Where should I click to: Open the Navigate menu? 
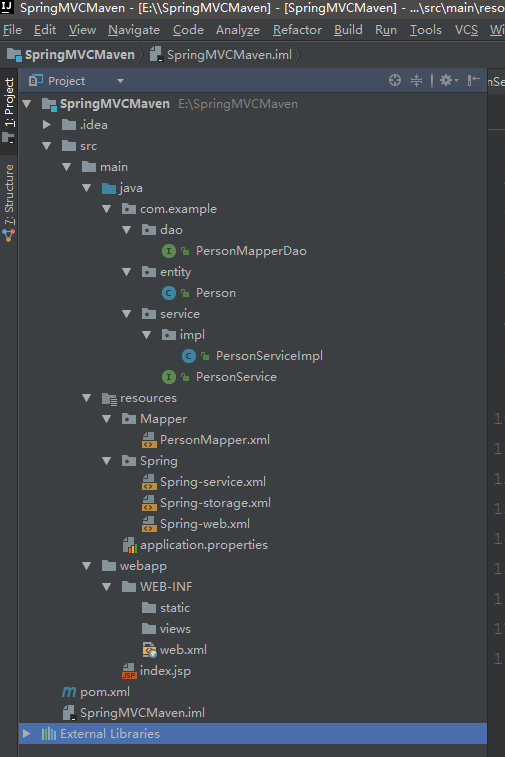(134, 30)
